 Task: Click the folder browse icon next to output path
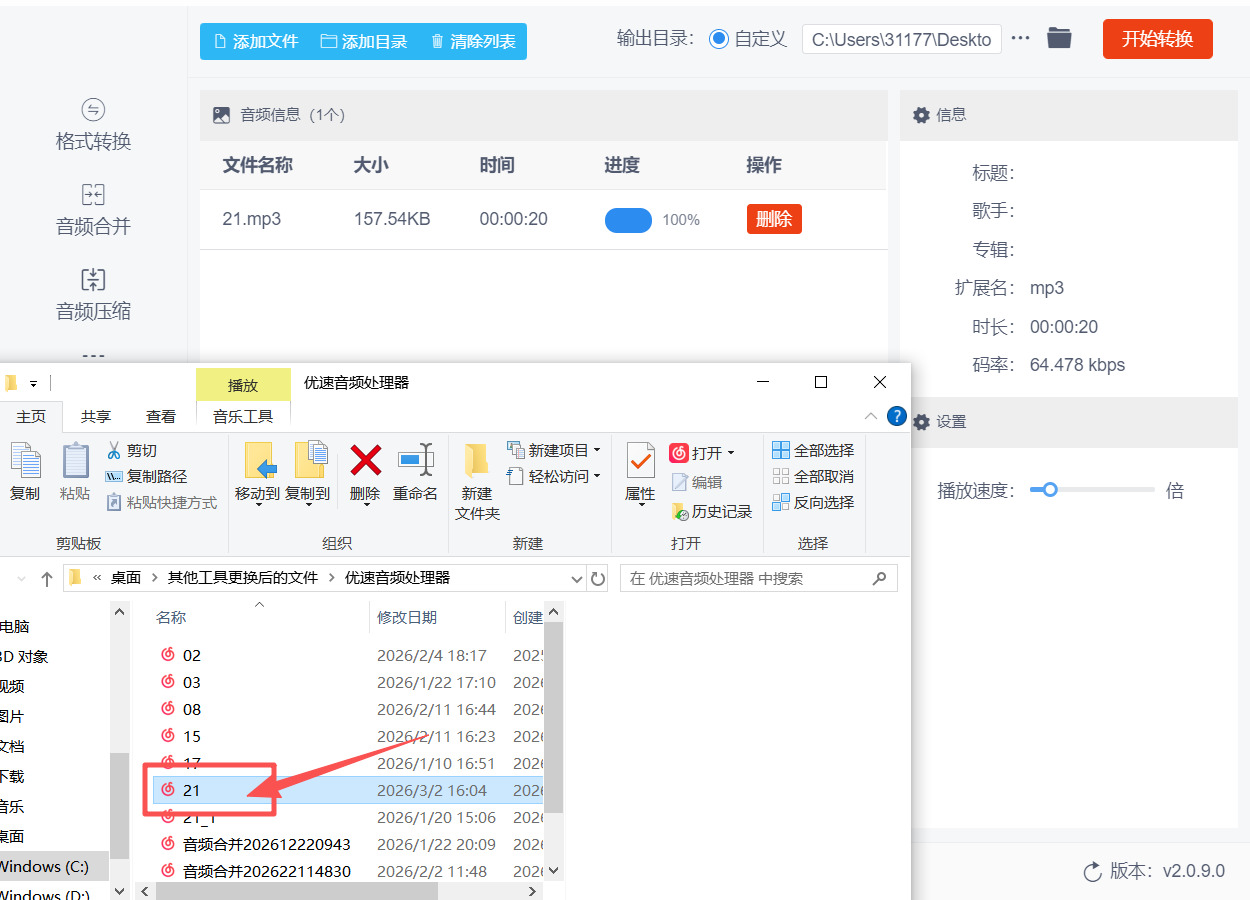pos(1059,39)
